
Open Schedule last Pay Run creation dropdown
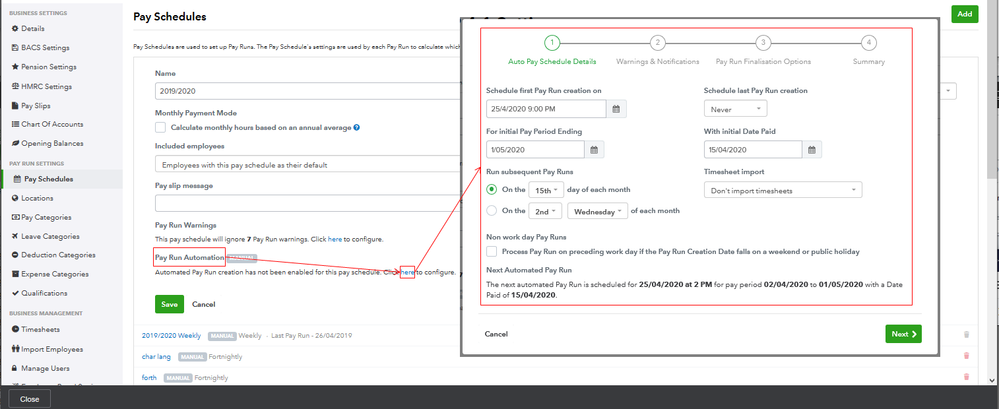pos(735,109)
